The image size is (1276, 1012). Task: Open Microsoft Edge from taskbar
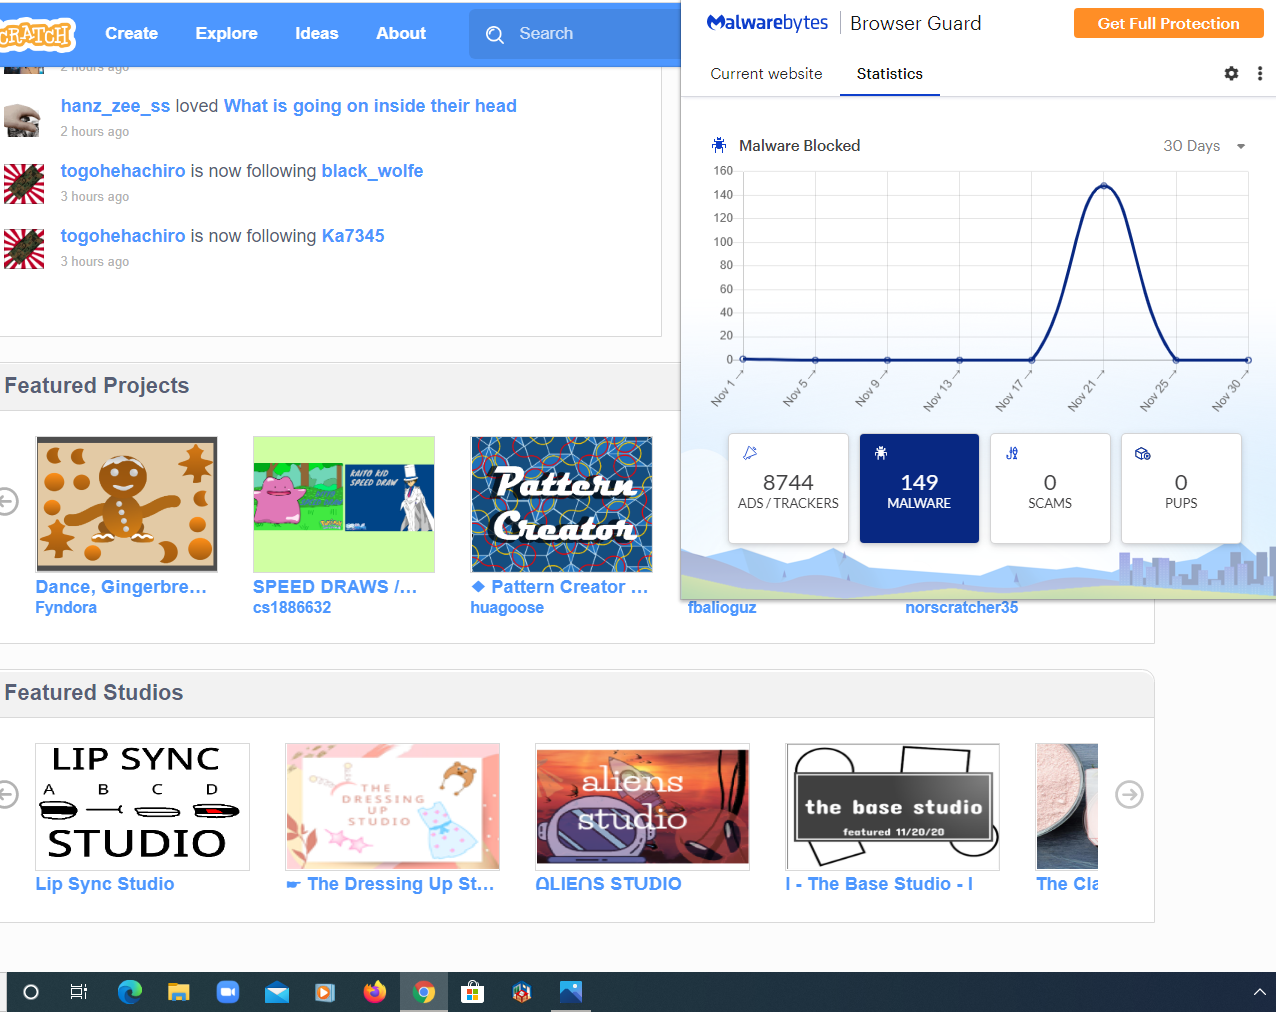click(130, 992)
